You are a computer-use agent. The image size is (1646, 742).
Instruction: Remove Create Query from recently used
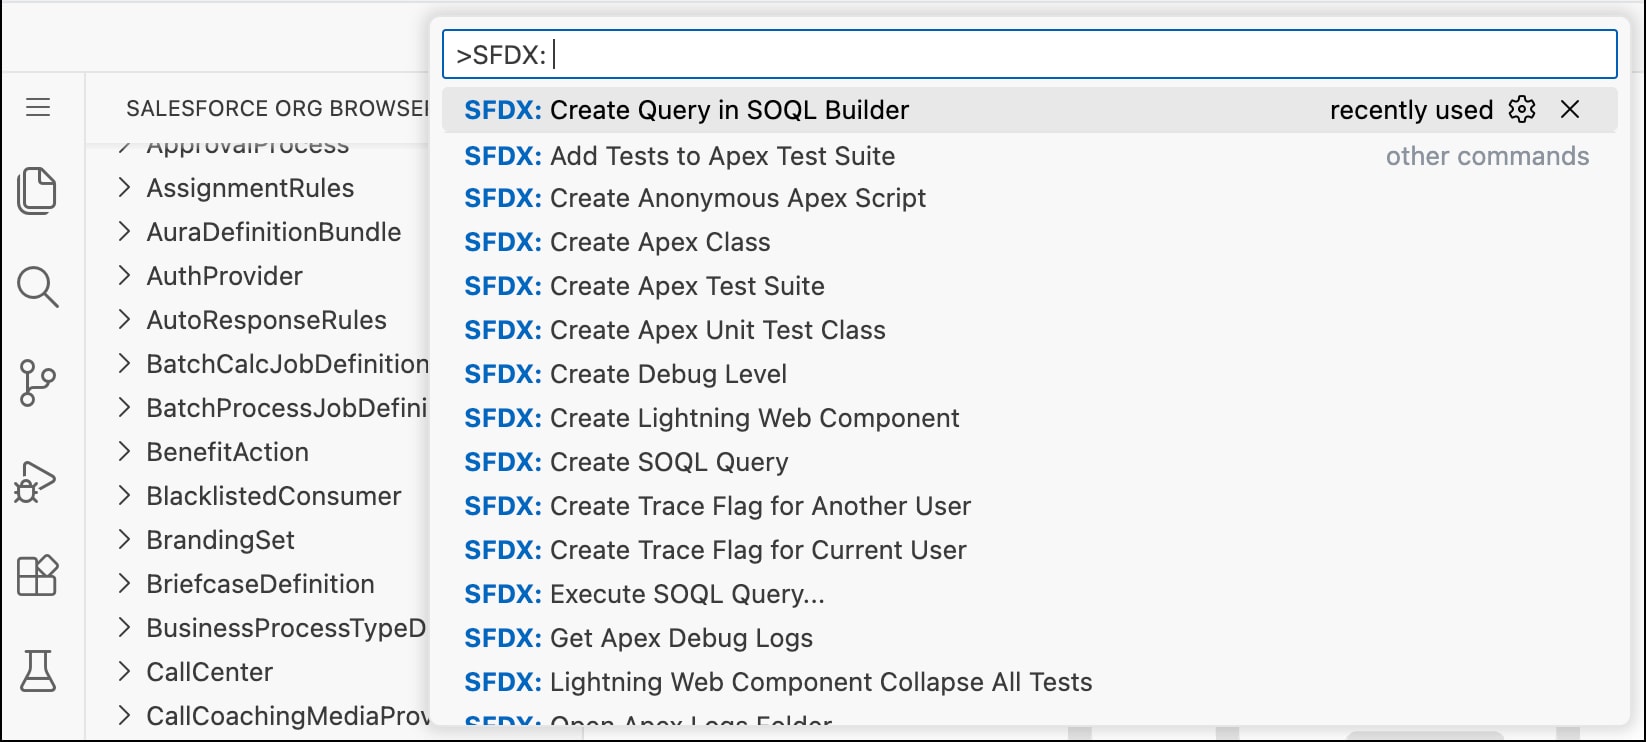click(1570, 109)
